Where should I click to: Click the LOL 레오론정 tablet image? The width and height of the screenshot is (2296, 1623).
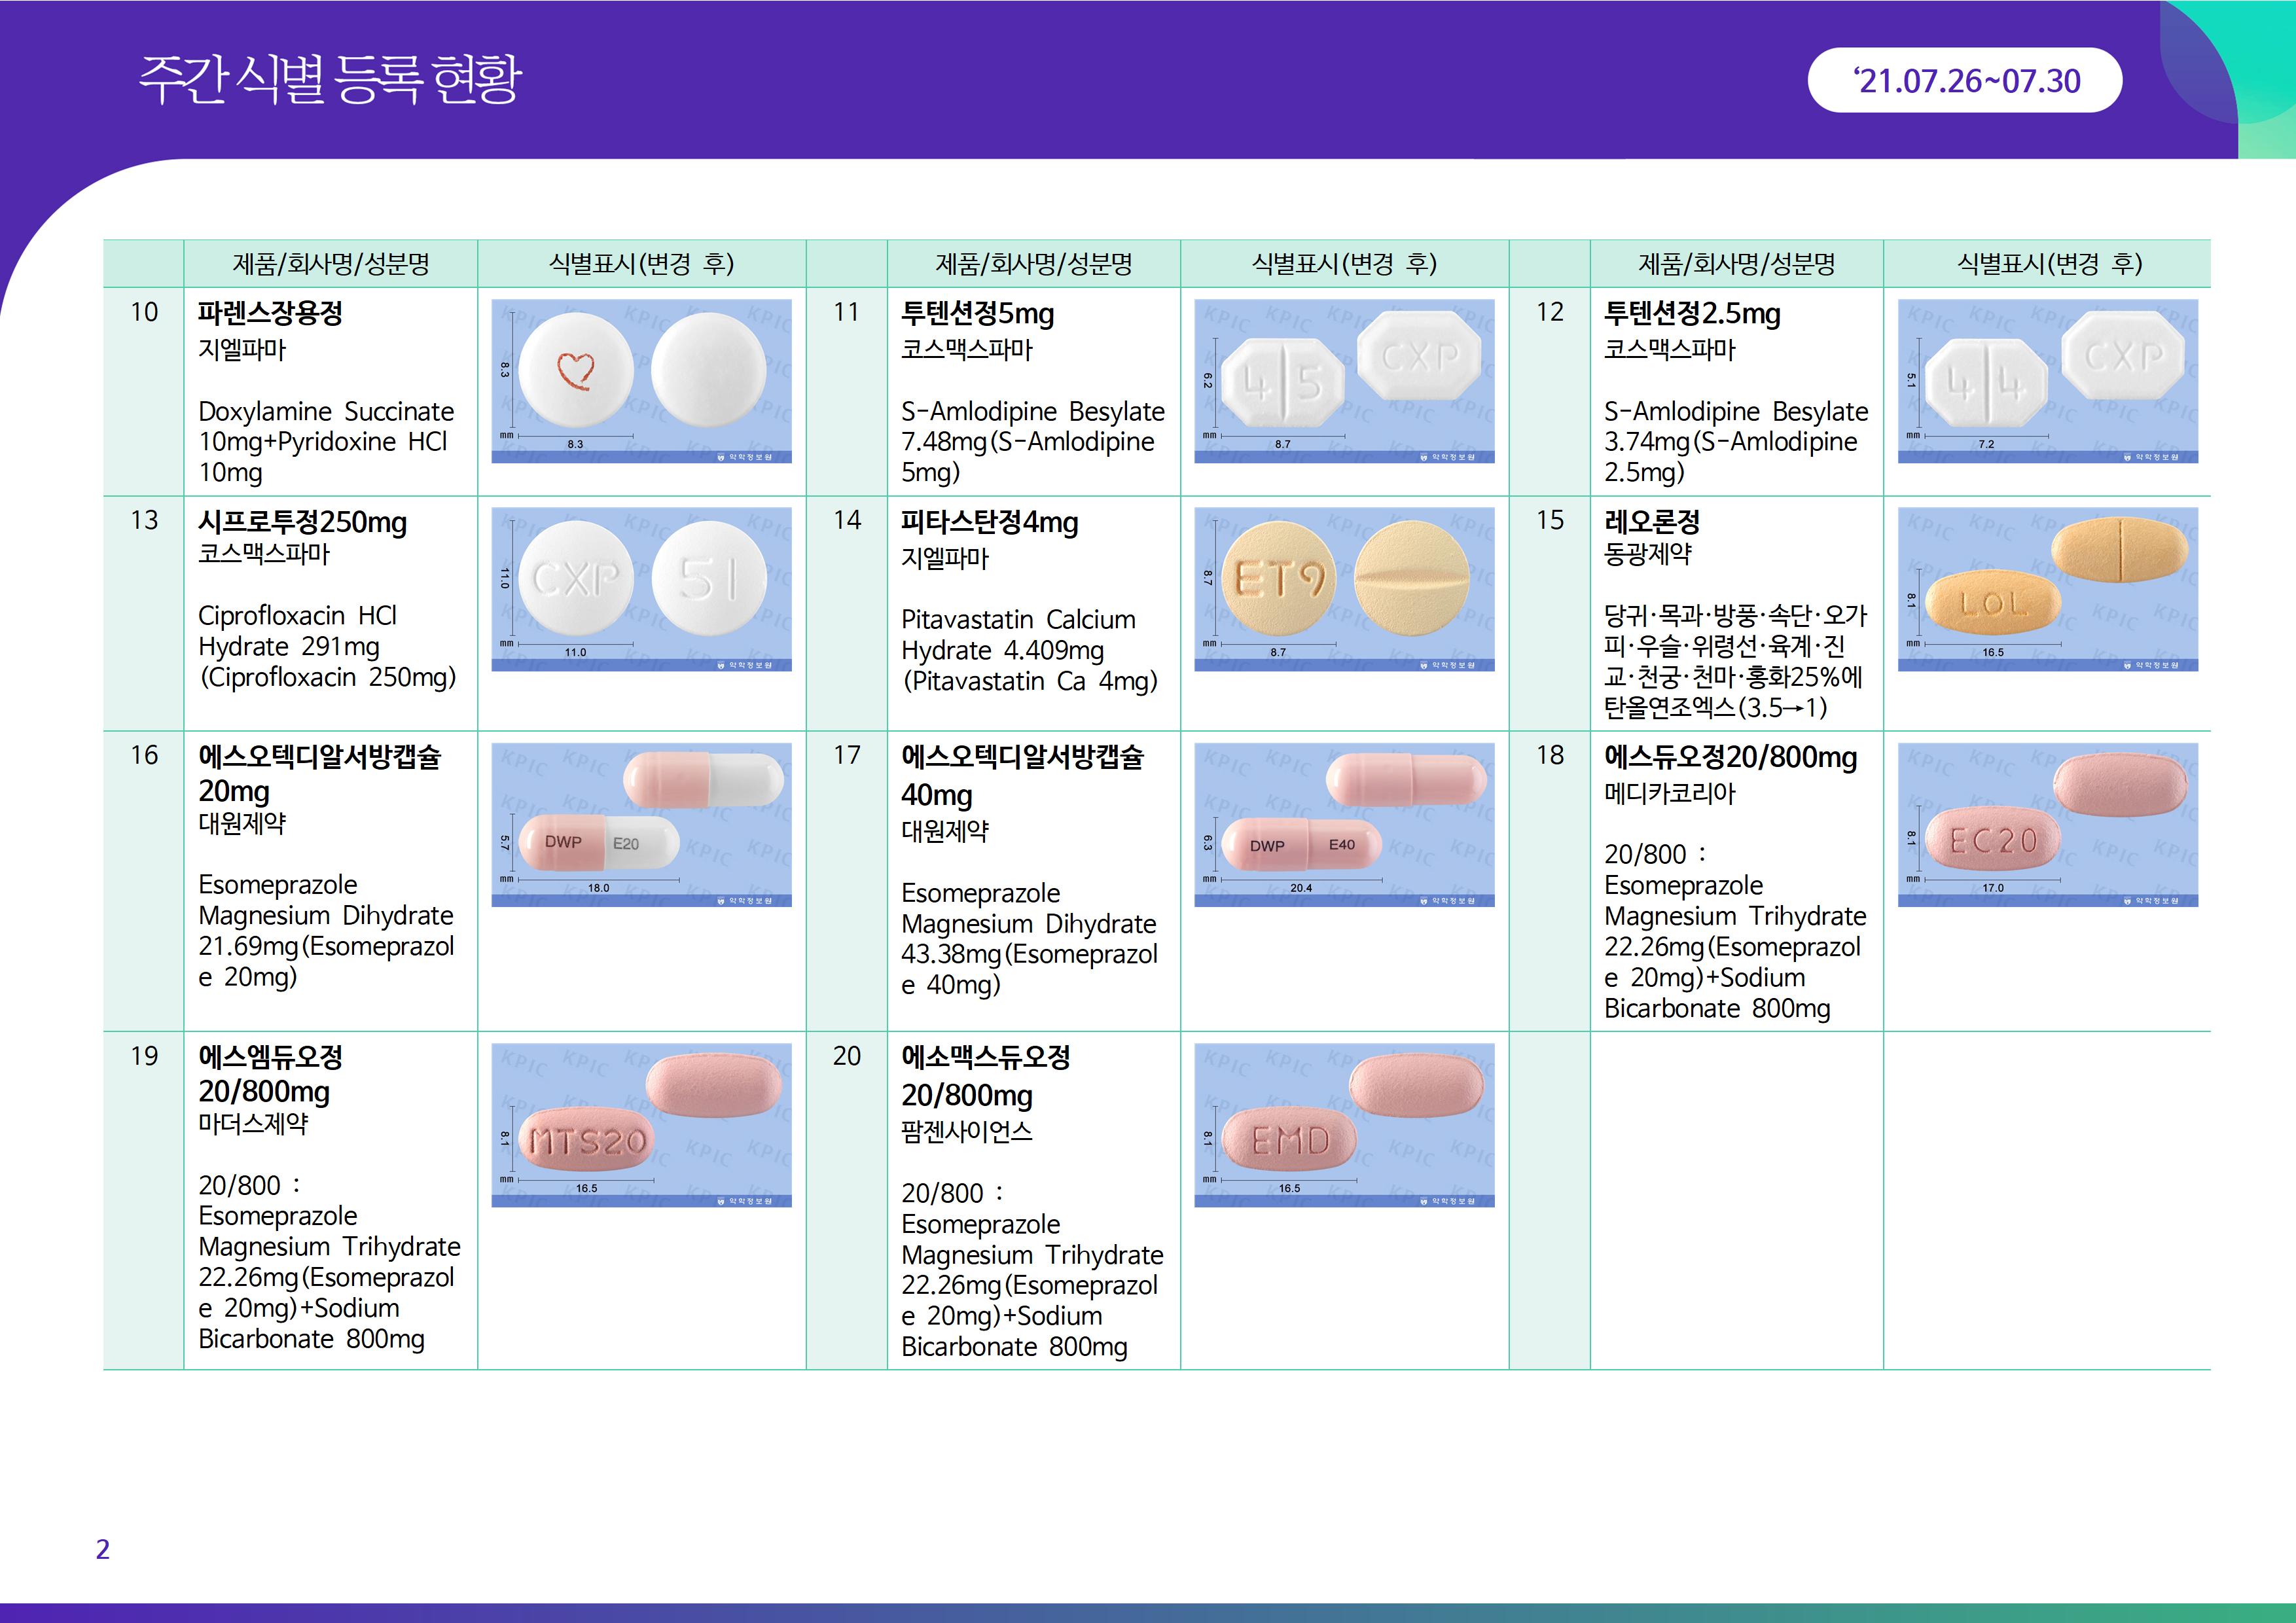click(x=2047, y=589)
